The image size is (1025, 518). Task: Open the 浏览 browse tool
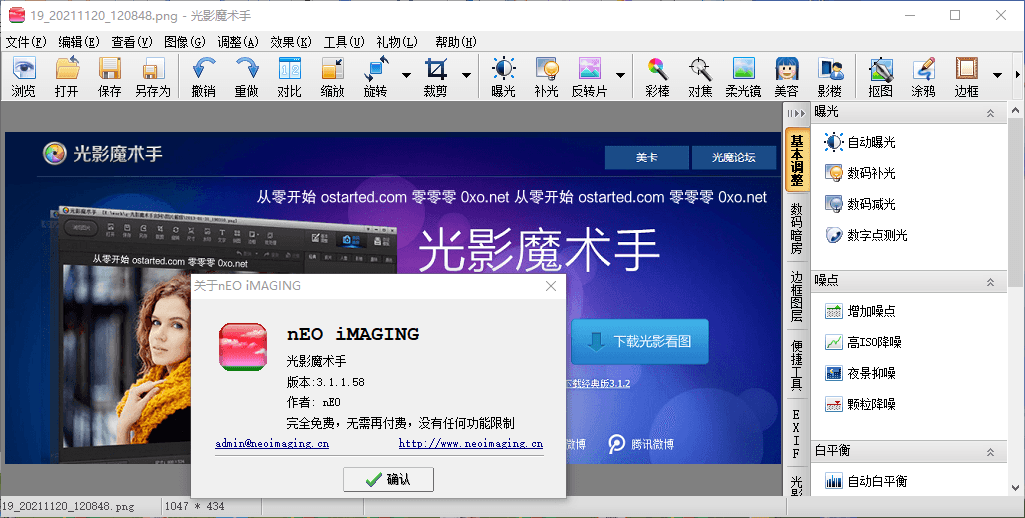click(x=24, y=77)
